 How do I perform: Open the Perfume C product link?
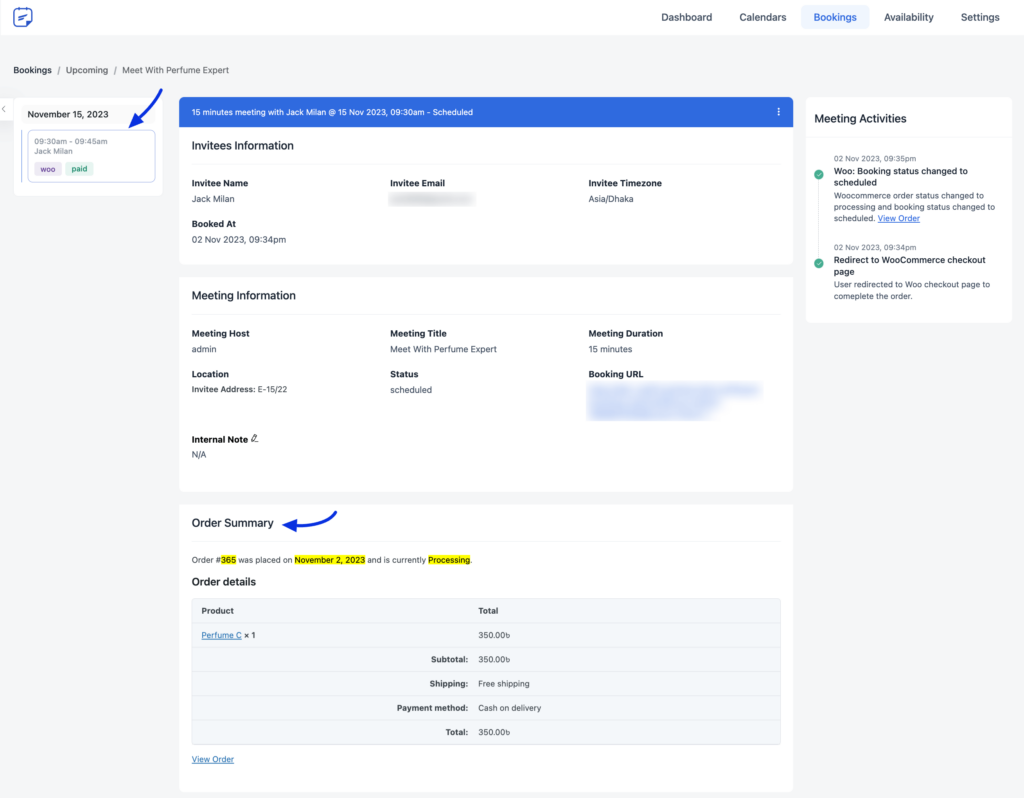(221, 635)
